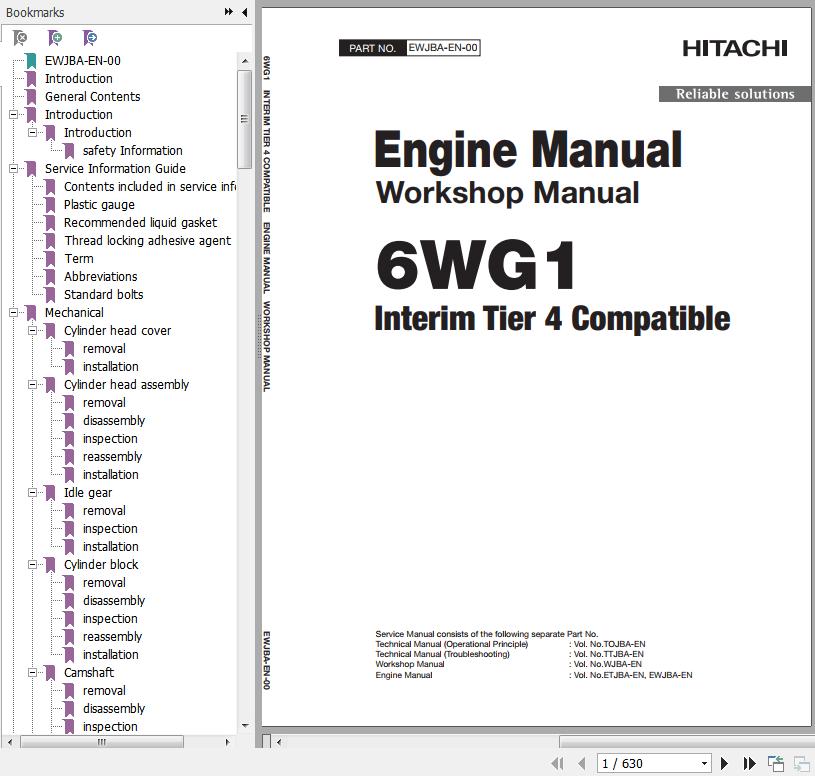Click the bookmark icon beside Standard bolts

point(50,295)
